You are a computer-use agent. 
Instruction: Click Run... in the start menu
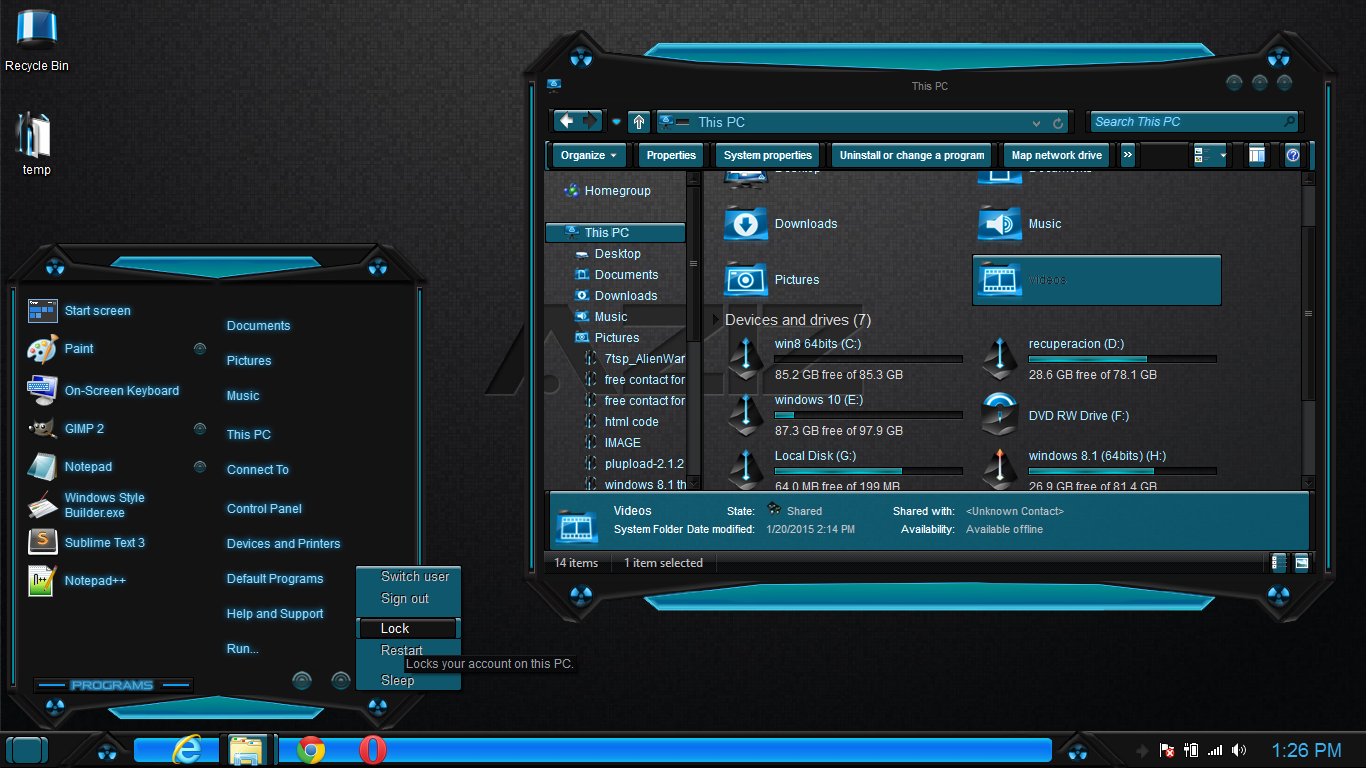243,649
